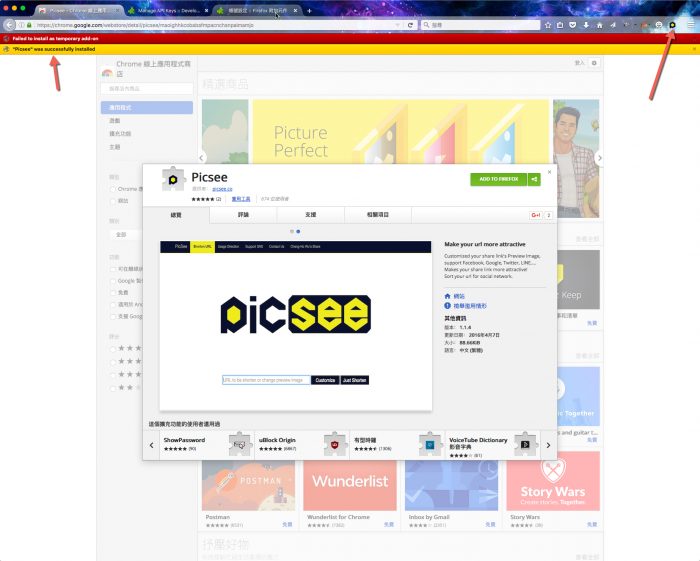Click the URL address bar field
Screen dimensions: 700x561
click(x=210, y=25)
